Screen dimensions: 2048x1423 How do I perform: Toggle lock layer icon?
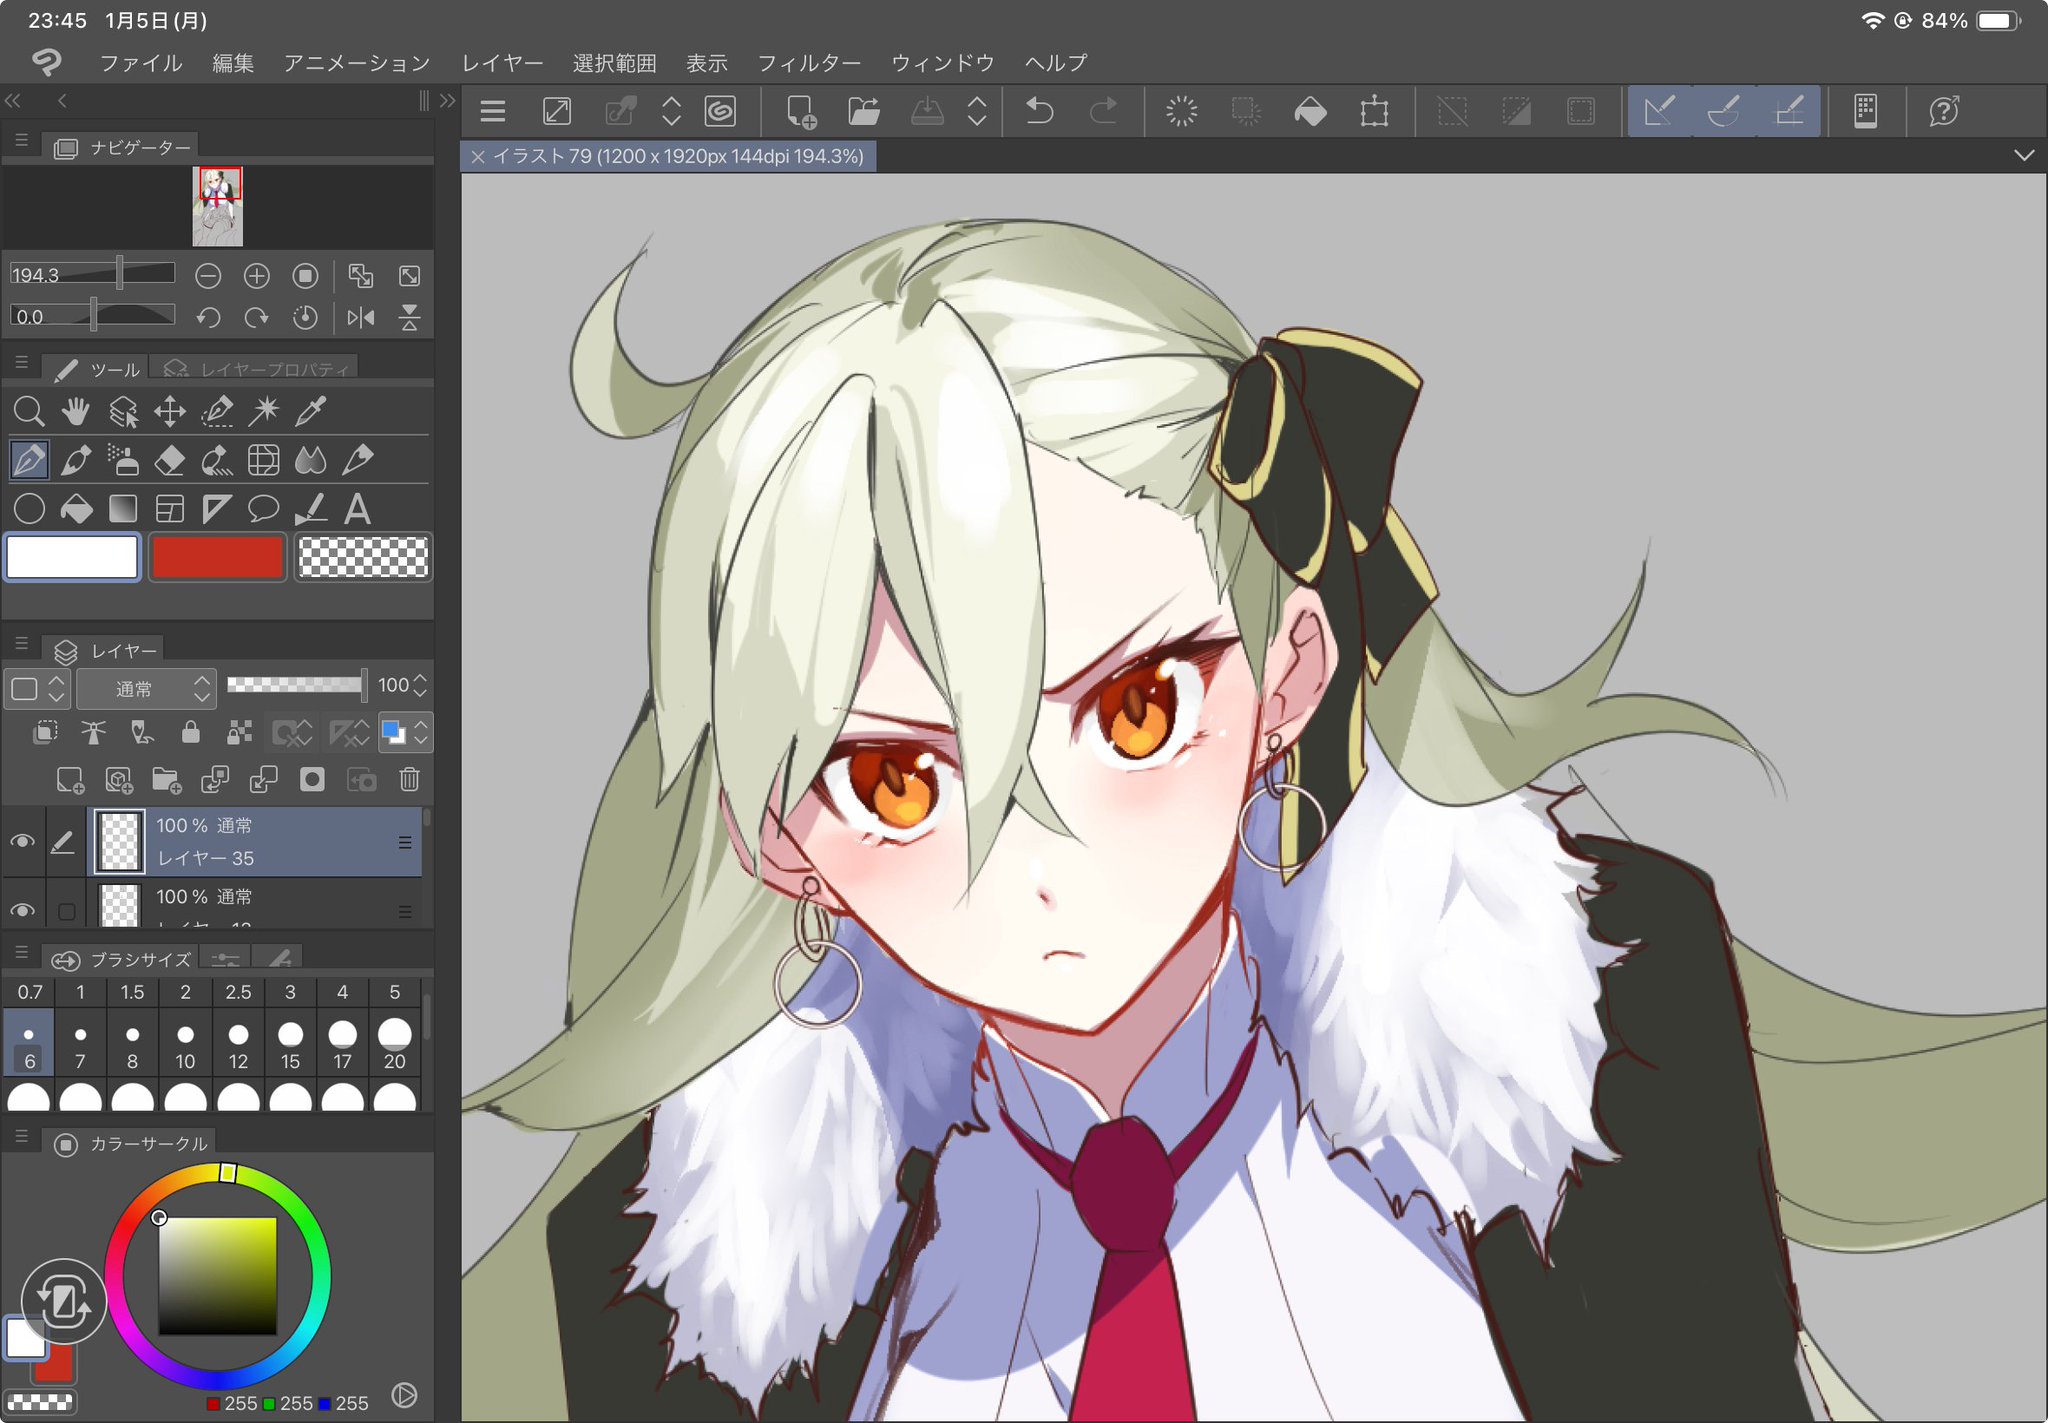point(190,733)
